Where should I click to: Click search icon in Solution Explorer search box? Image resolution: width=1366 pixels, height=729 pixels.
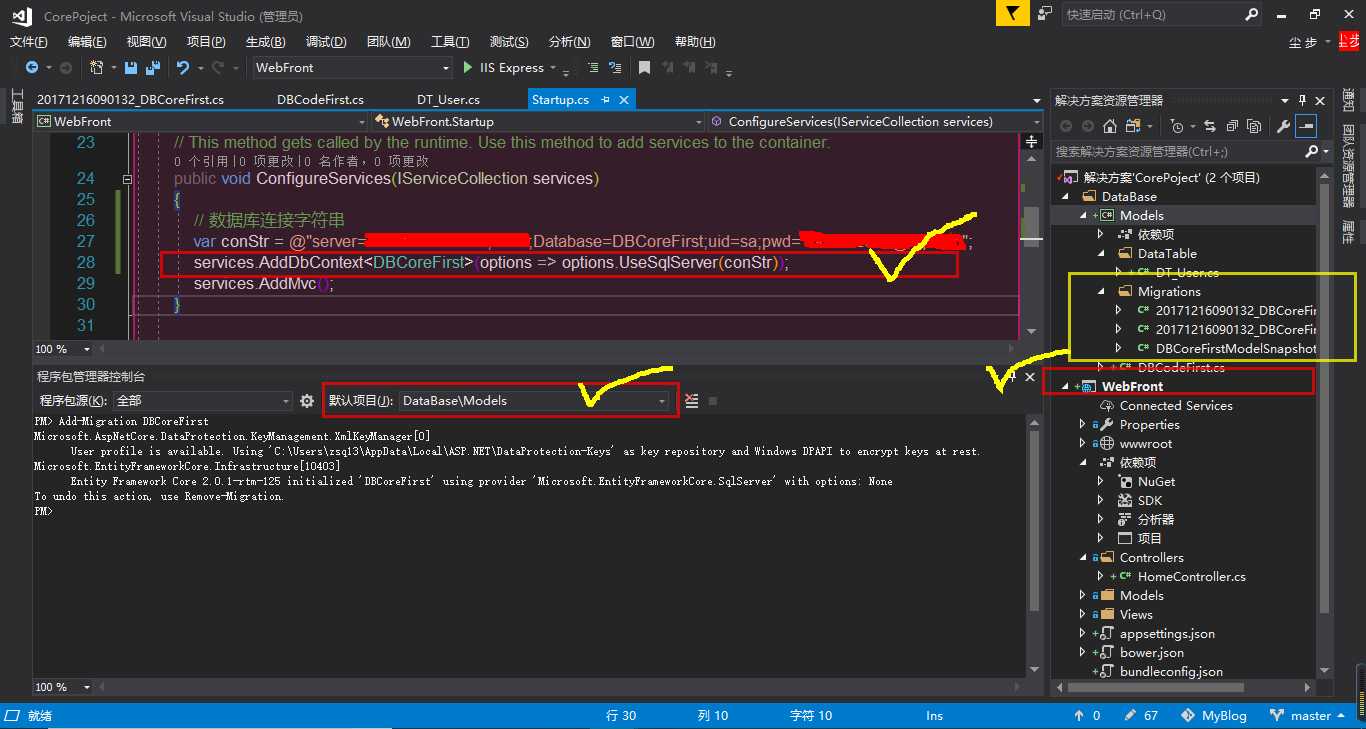[x=1311, y=152]
